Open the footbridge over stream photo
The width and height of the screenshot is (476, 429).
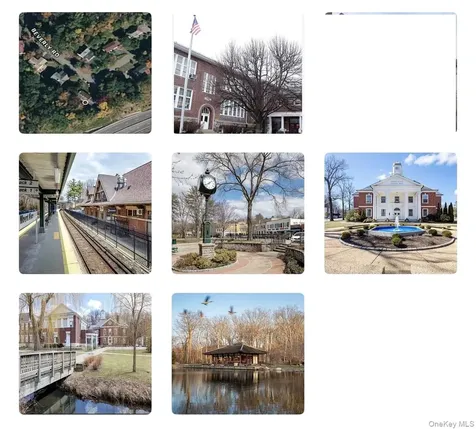85,354
